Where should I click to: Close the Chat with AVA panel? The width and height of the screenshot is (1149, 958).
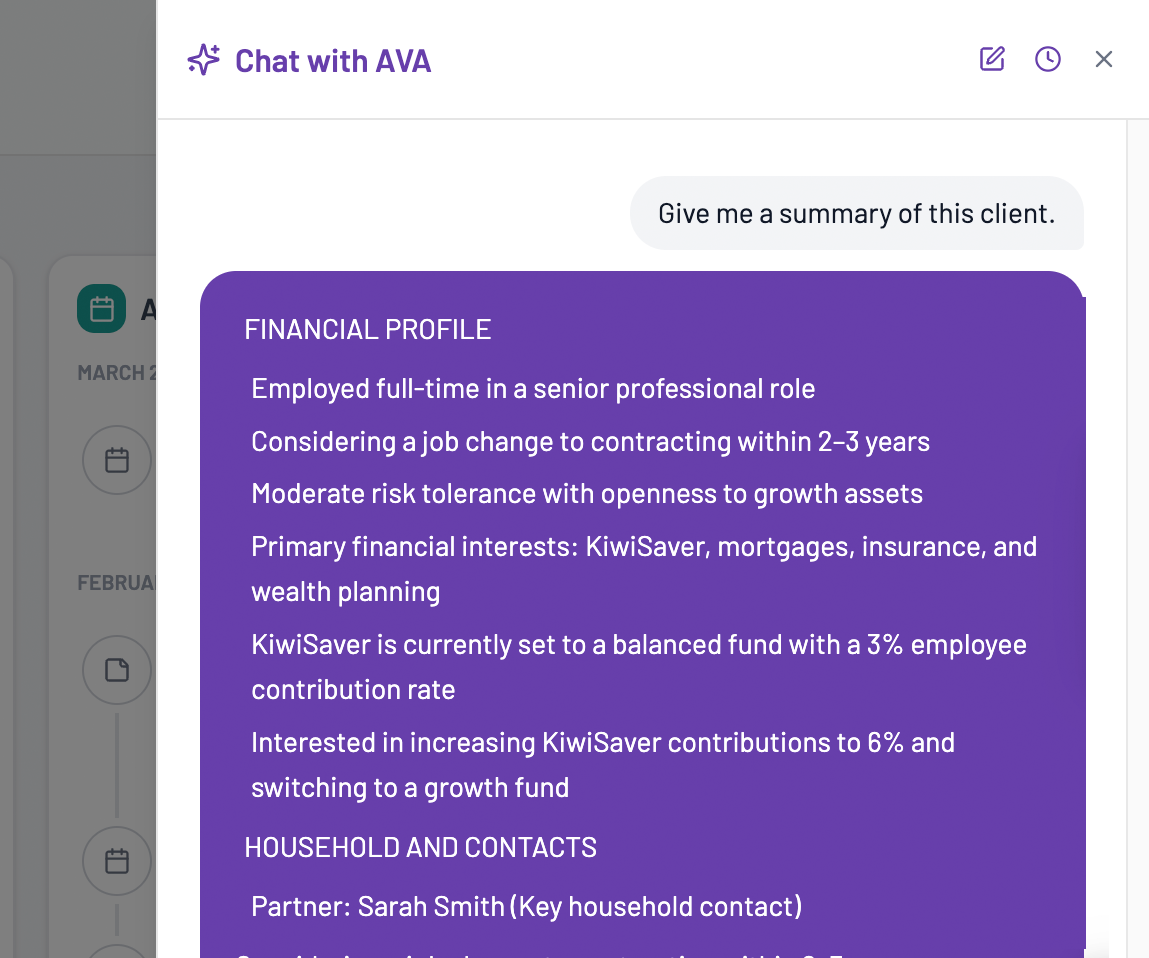(1103, 59)
